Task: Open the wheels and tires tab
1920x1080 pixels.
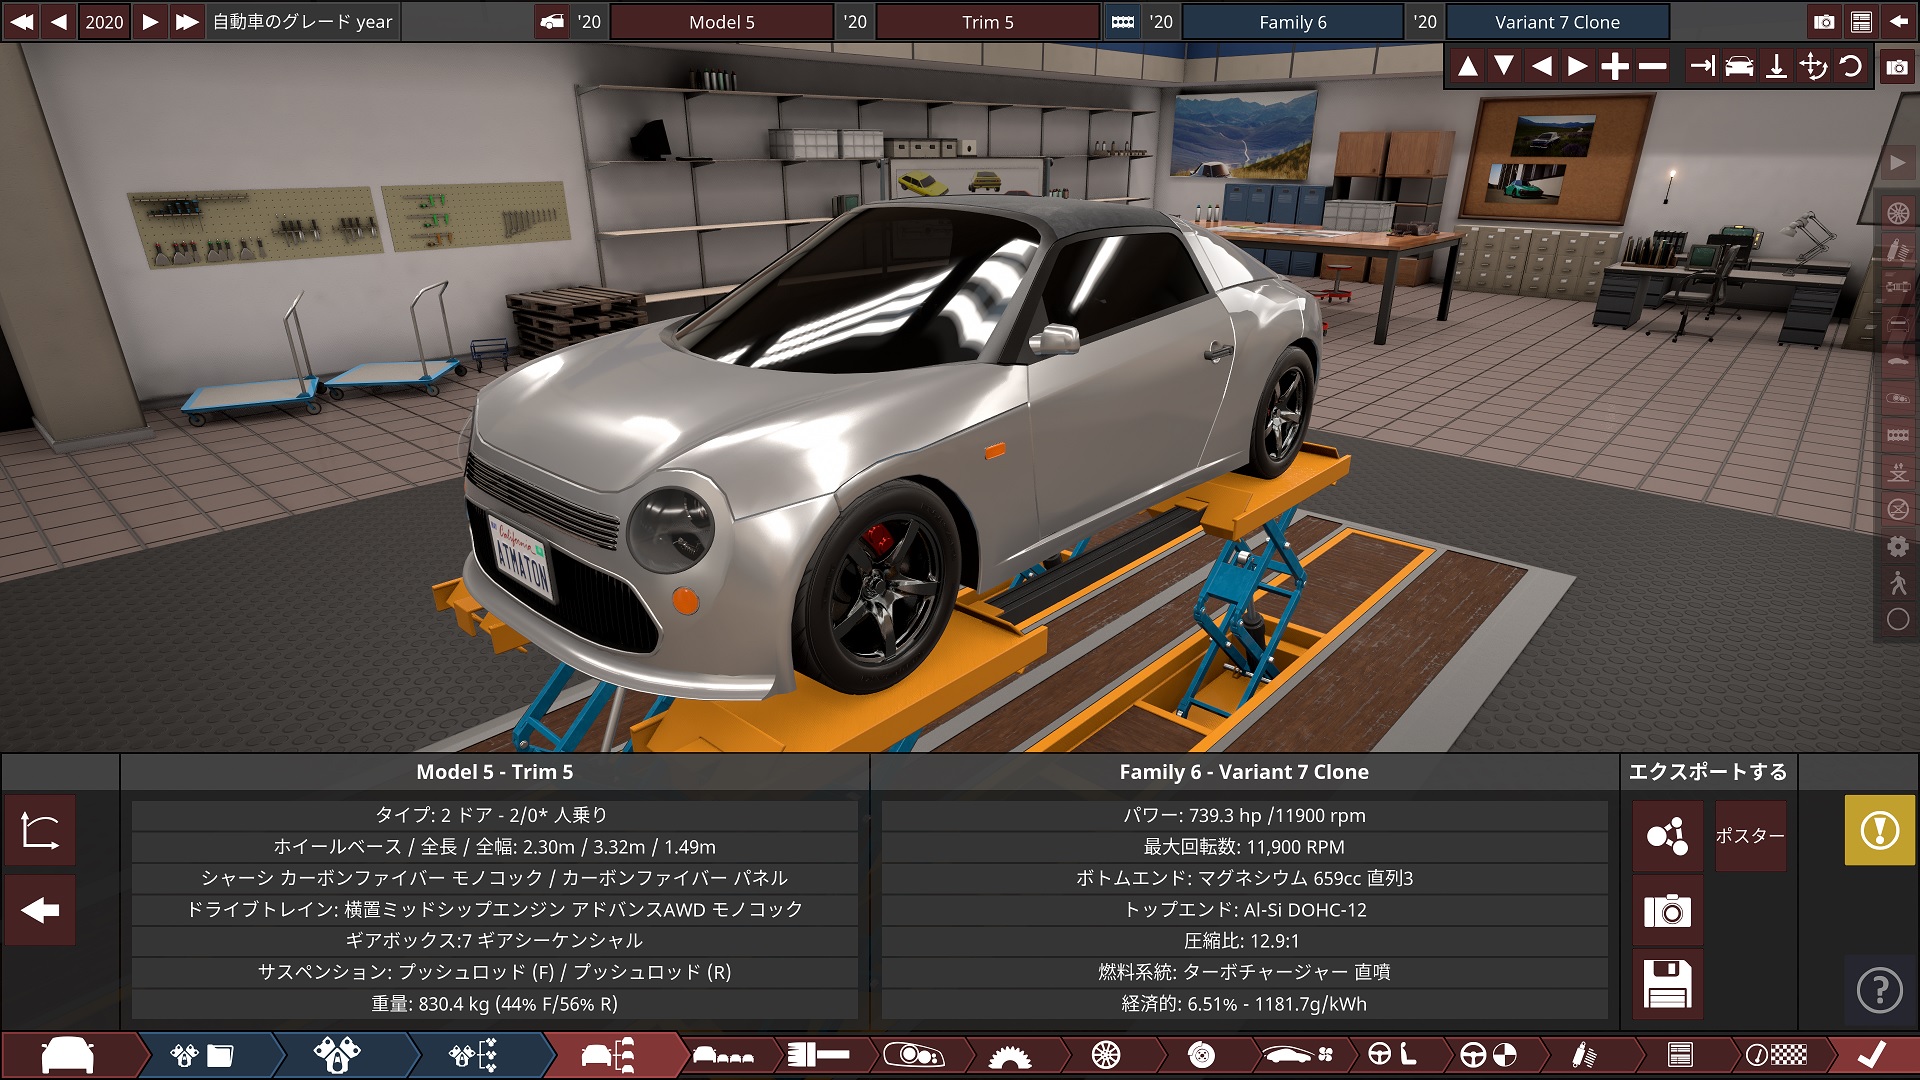Action: point(1106,1055)
